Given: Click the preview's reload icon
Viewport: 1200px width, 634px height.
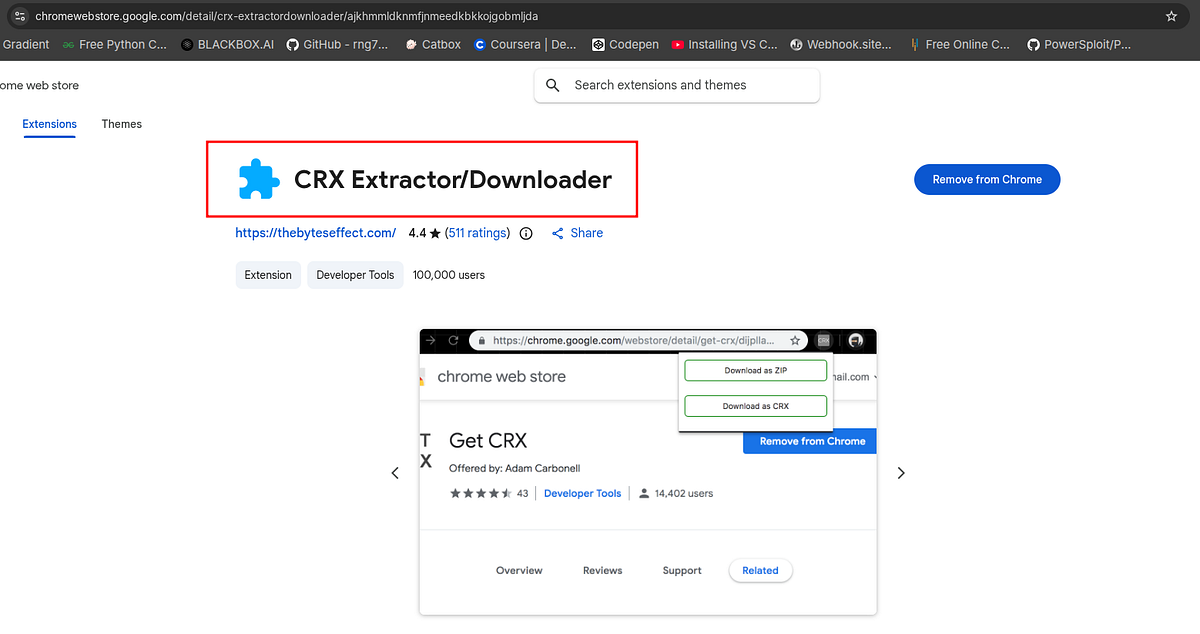Looking at the screenshot, I should click(x=453, y=341).
